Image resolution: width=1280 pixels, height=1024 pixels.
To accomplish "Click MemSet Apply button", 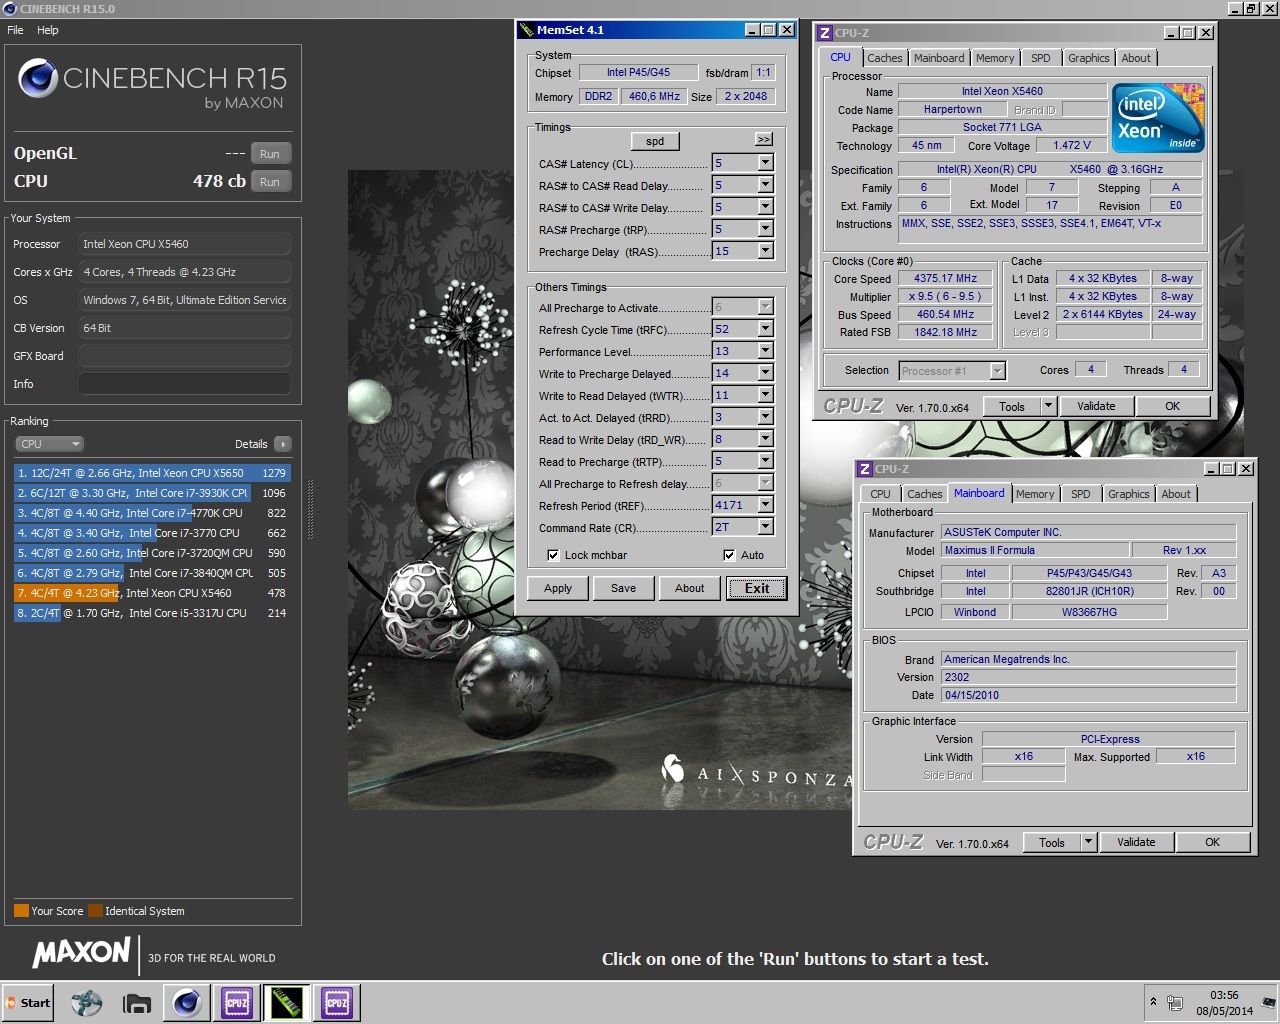I will tap(558, 588).
